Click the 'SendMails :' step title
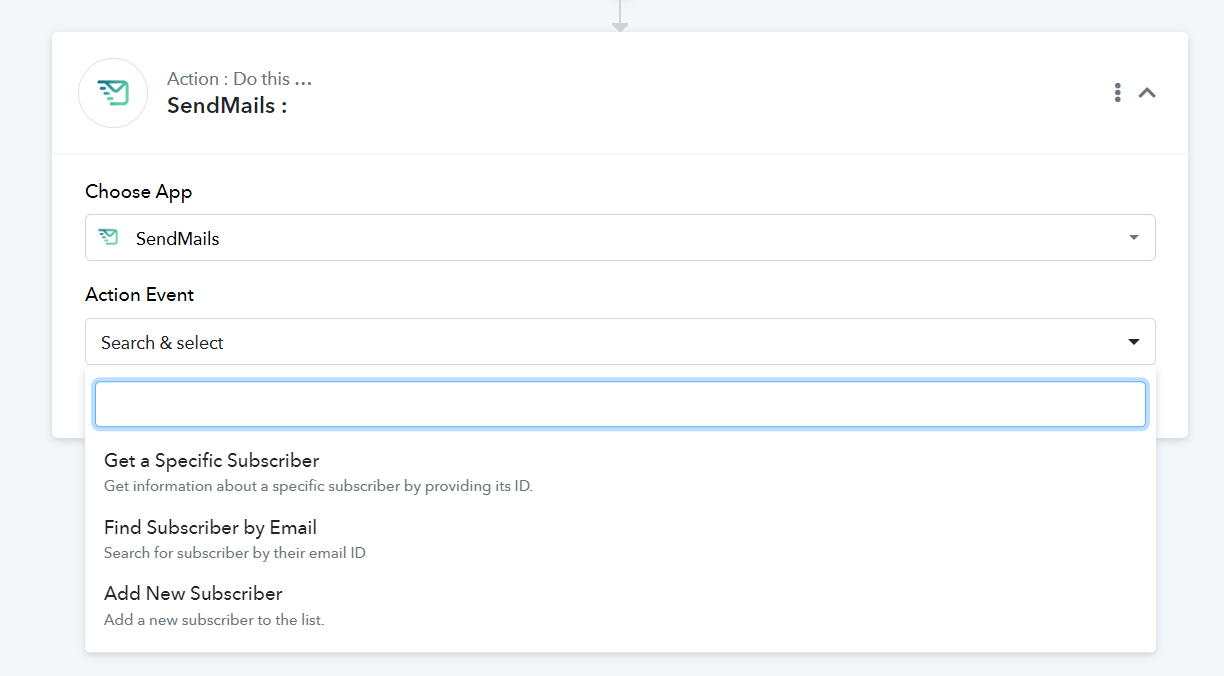The image size is (1224, 676). pyautogui.click(x=227, y=105)
